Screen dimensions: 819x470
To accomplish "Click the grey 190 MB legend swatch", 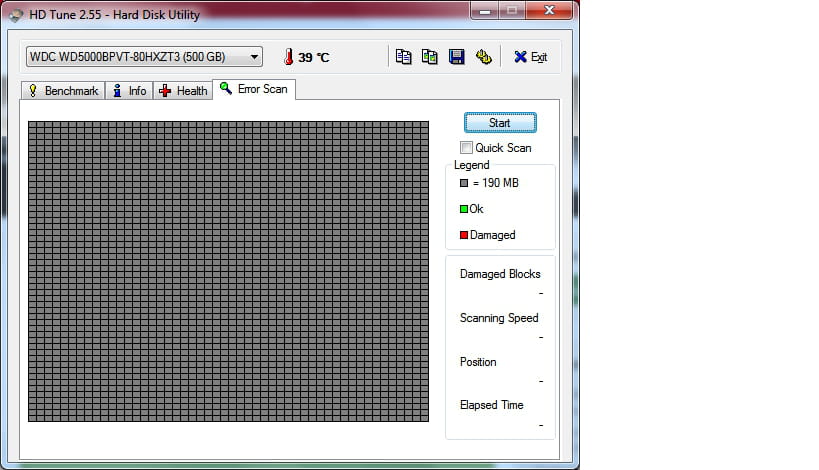I will tap(464, 183).
